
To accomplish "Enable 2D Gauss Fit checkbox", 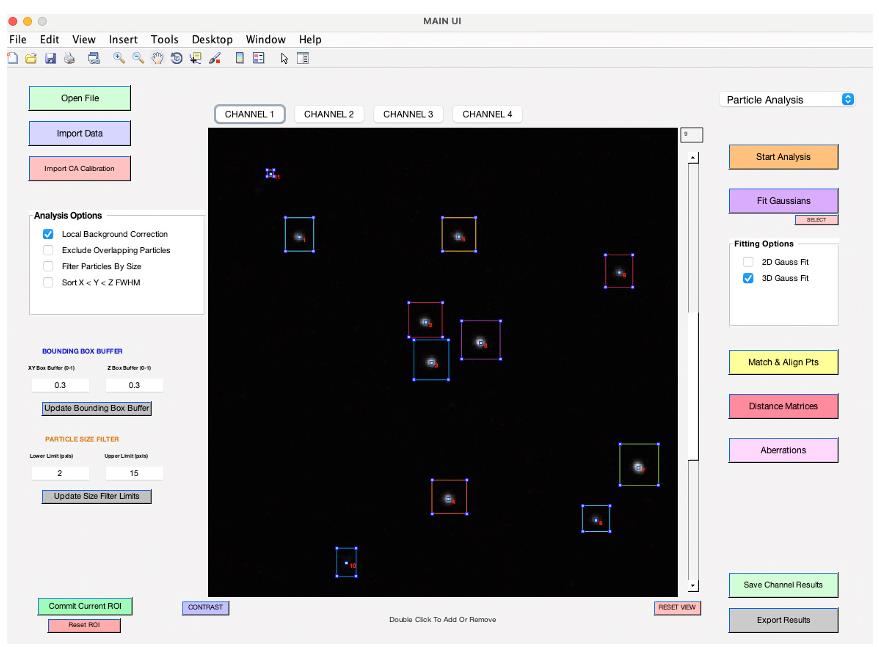I will click(x=748, y=262).
